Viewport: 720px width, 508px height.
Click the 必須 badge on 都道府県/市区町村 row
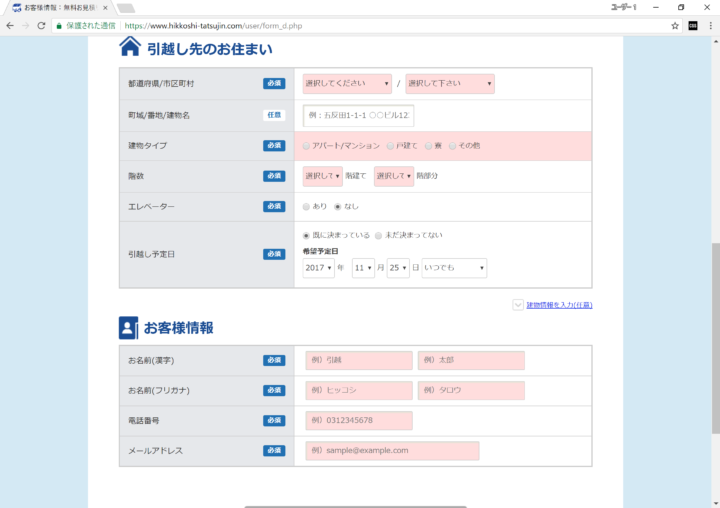click(274, 84)
